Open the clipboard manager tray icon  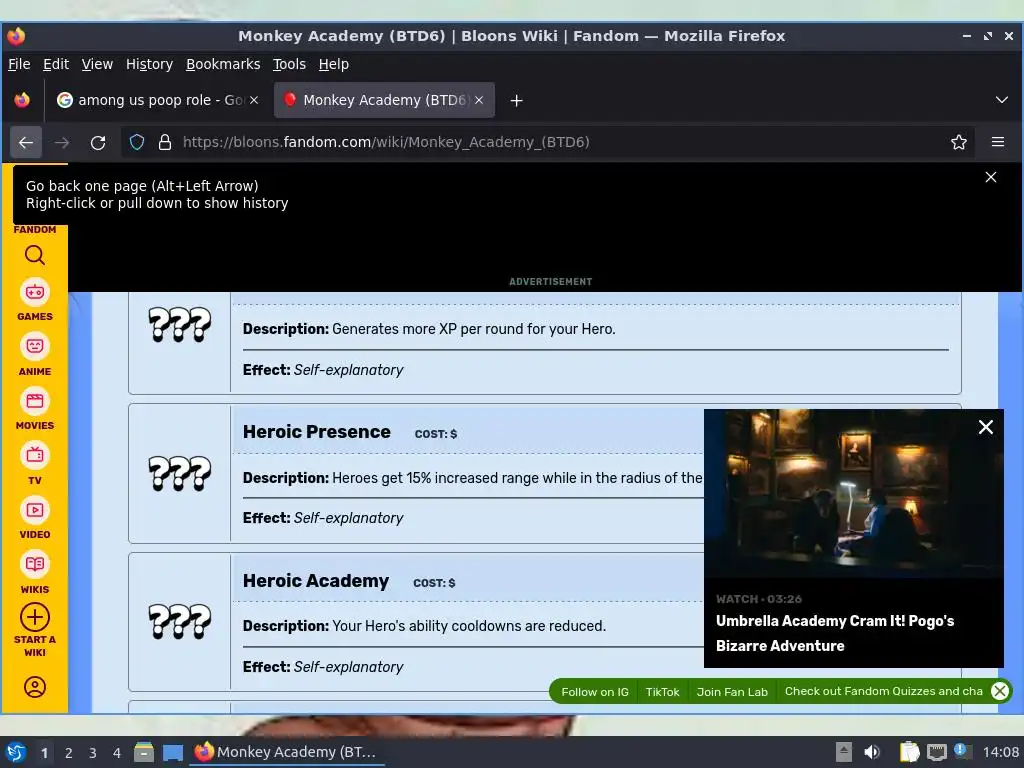pyautogui.click(x=910, y=752)
